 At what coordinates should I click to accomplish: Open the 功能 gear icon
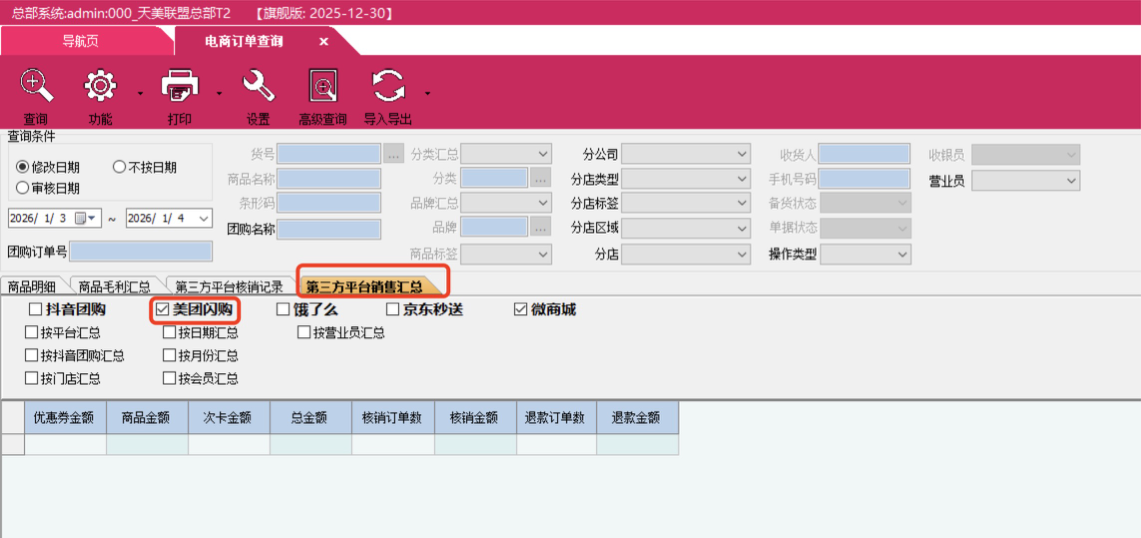point(100,88)
